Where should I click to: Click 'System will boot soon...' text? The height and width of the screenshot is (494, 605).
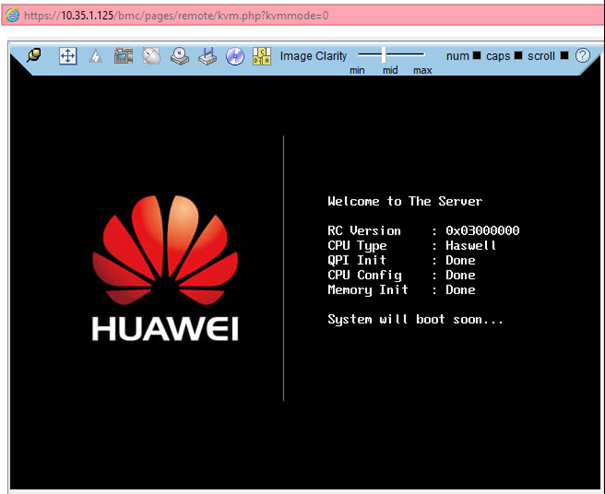point(415,320)
